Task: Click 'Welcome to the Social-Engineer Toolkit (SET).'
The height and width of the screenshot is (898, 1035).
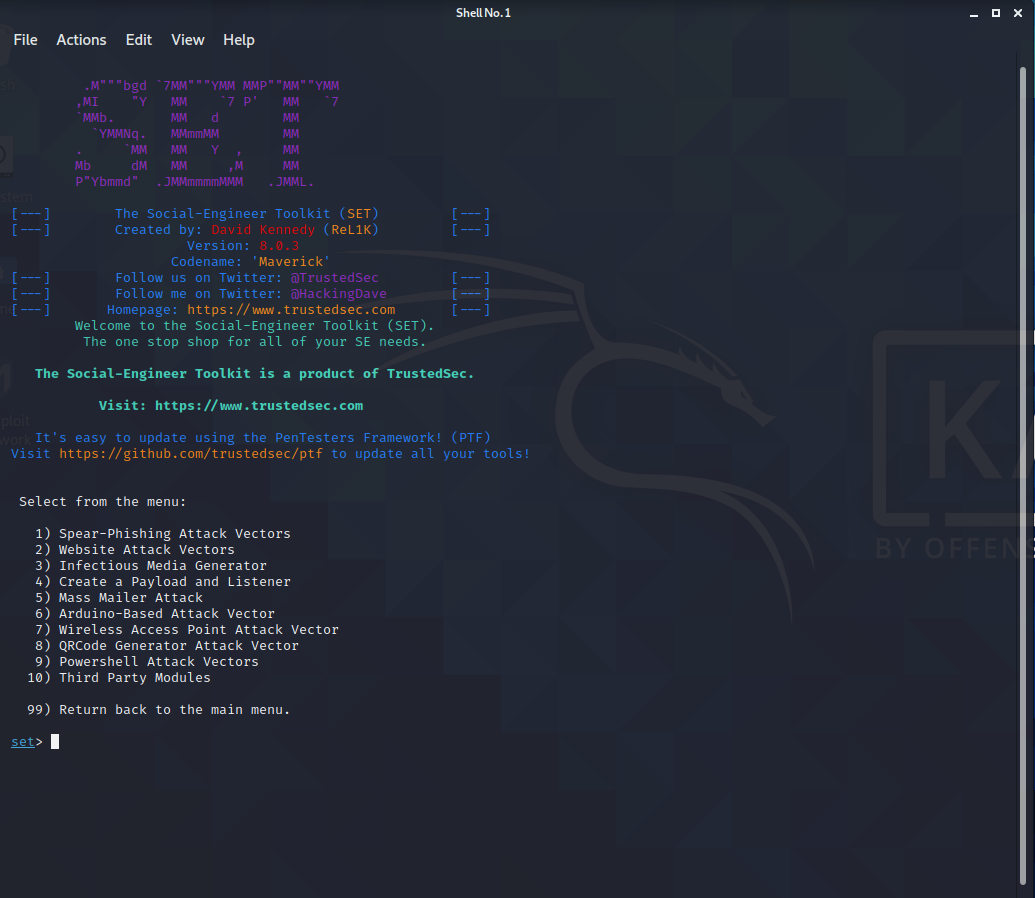Action: [x=254, y=326]
